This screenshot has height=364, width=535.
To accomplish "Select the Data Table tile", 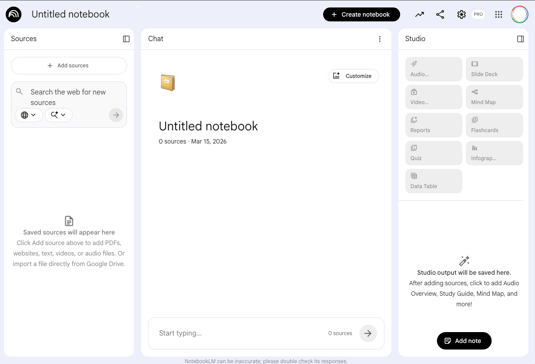I will click(434, 181).
